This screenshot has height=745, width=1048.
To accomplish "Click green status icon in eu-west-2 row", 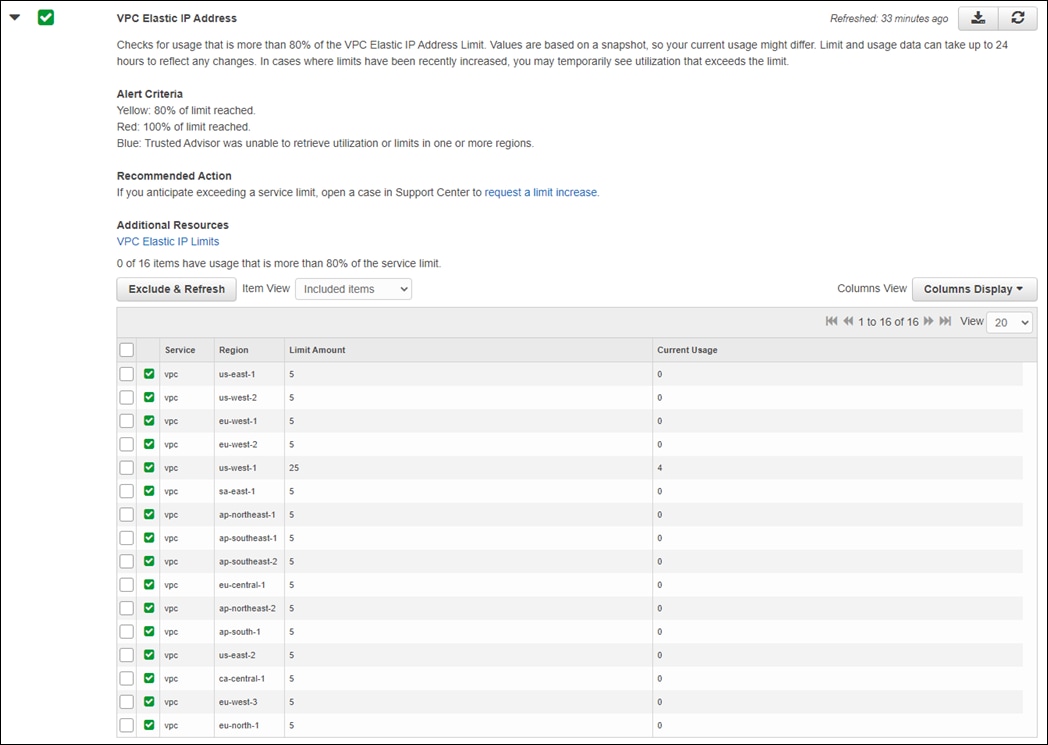I will point(149,444).
